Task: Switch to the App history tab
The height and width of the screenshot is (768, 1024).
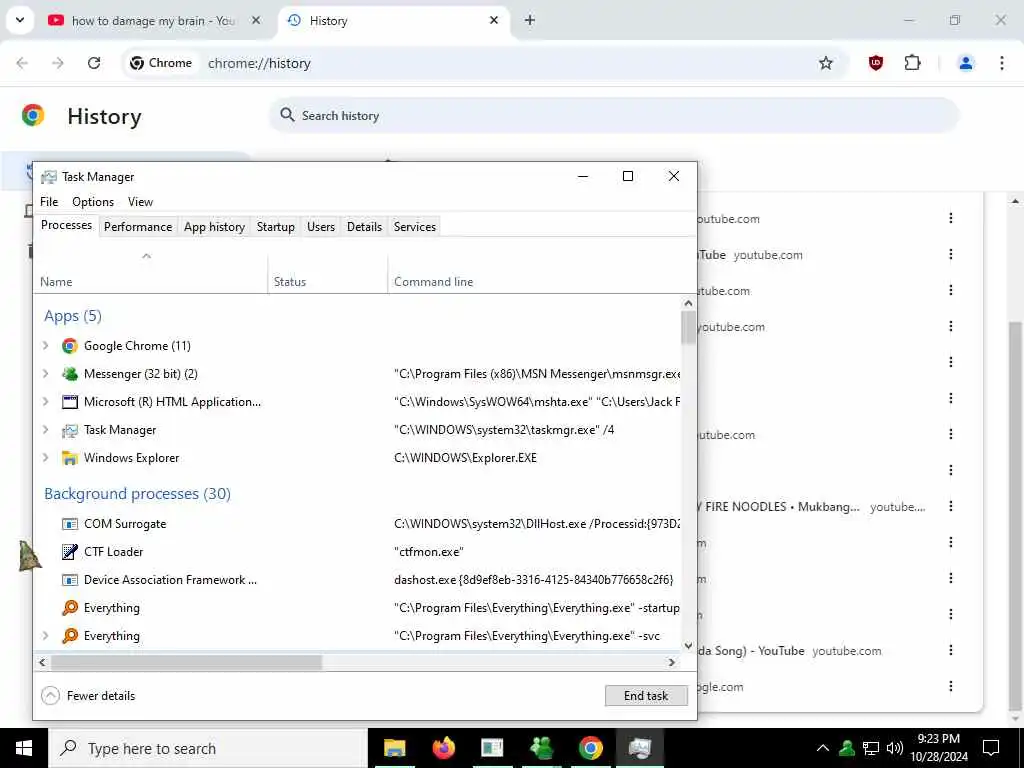Action: coord(214,227)
